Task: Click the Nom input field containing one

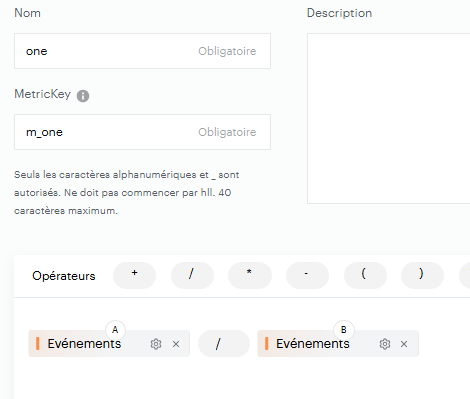Action: tap(142, 51)
